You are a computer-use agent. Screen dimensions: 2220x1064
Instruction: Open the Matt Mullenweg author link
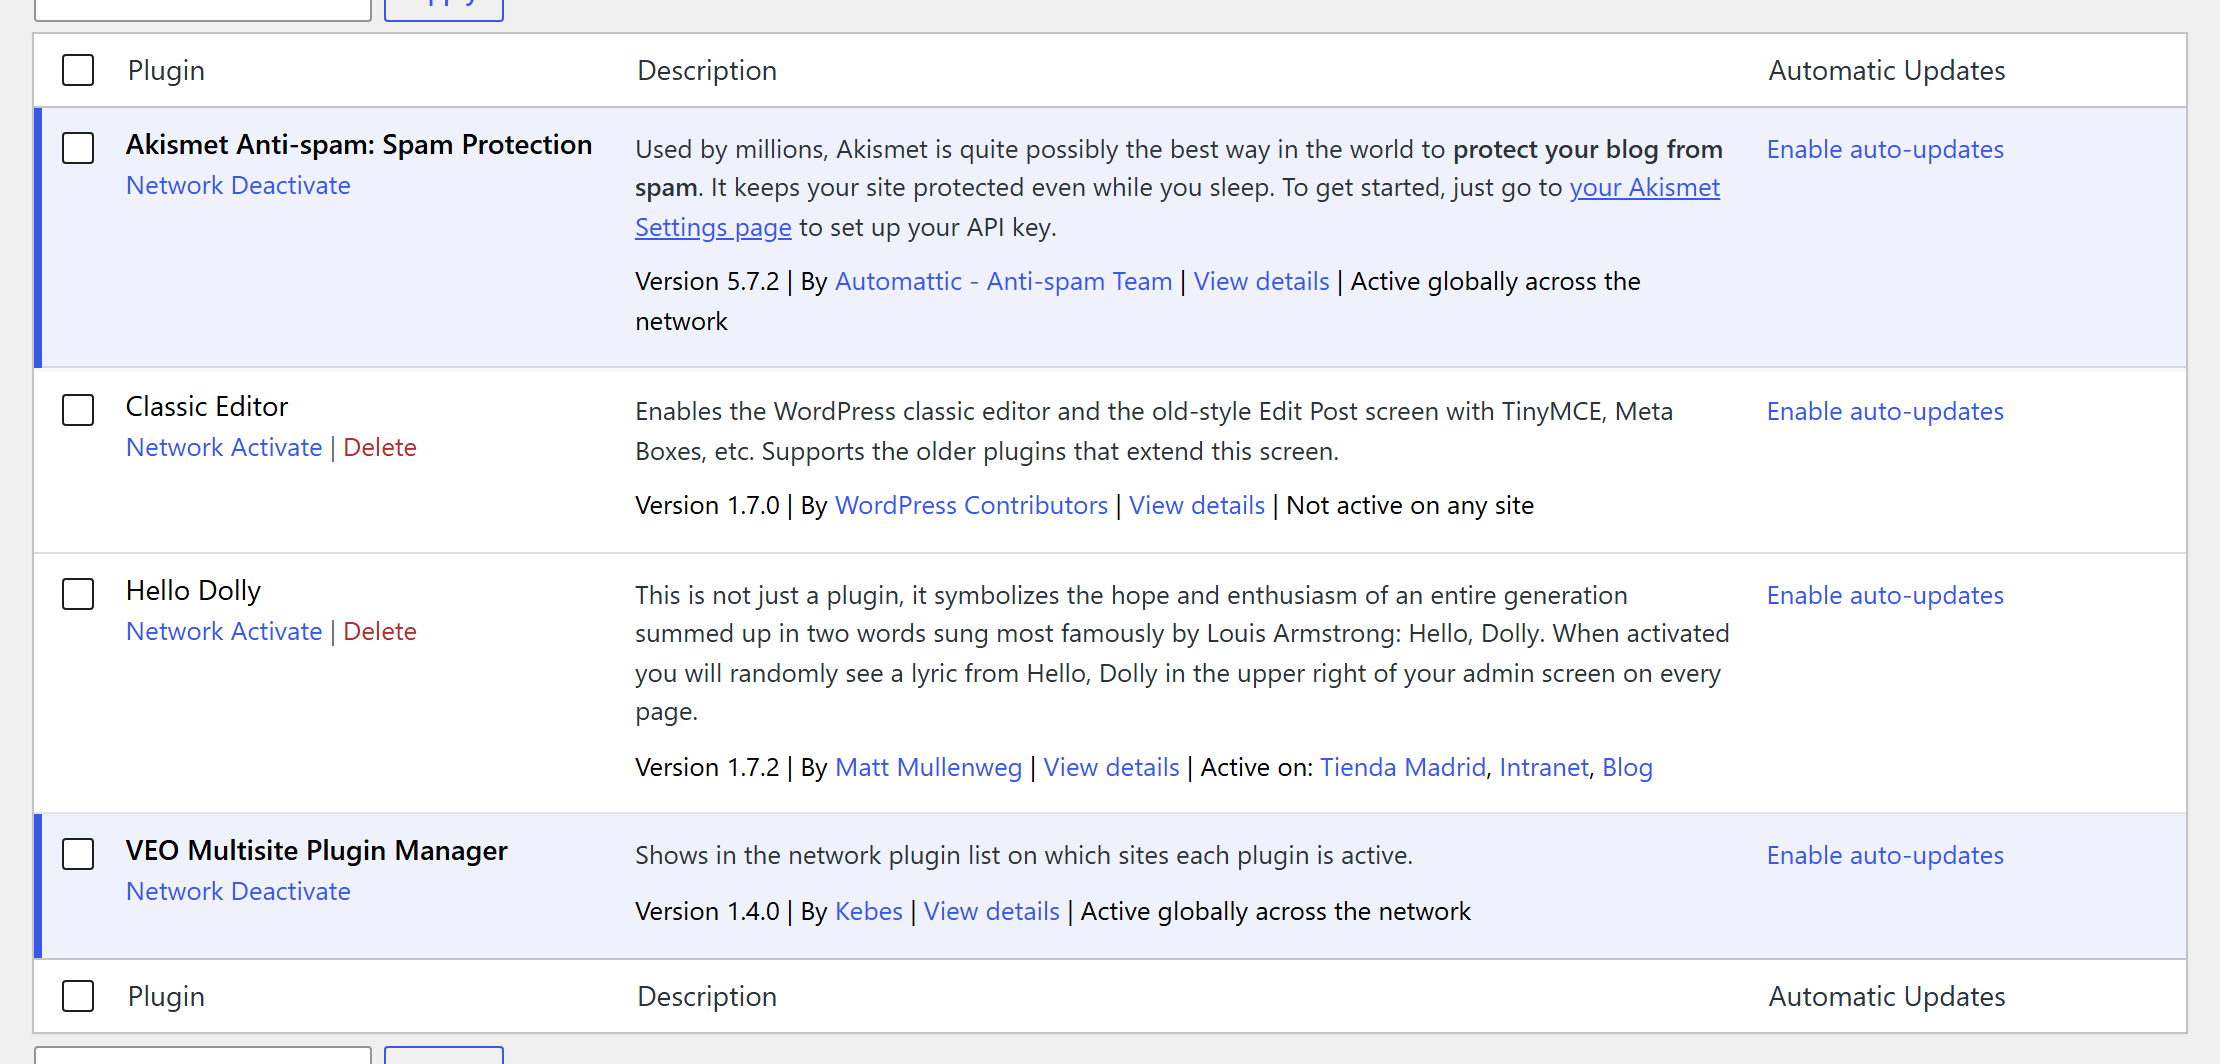click(x=928, y=768)
